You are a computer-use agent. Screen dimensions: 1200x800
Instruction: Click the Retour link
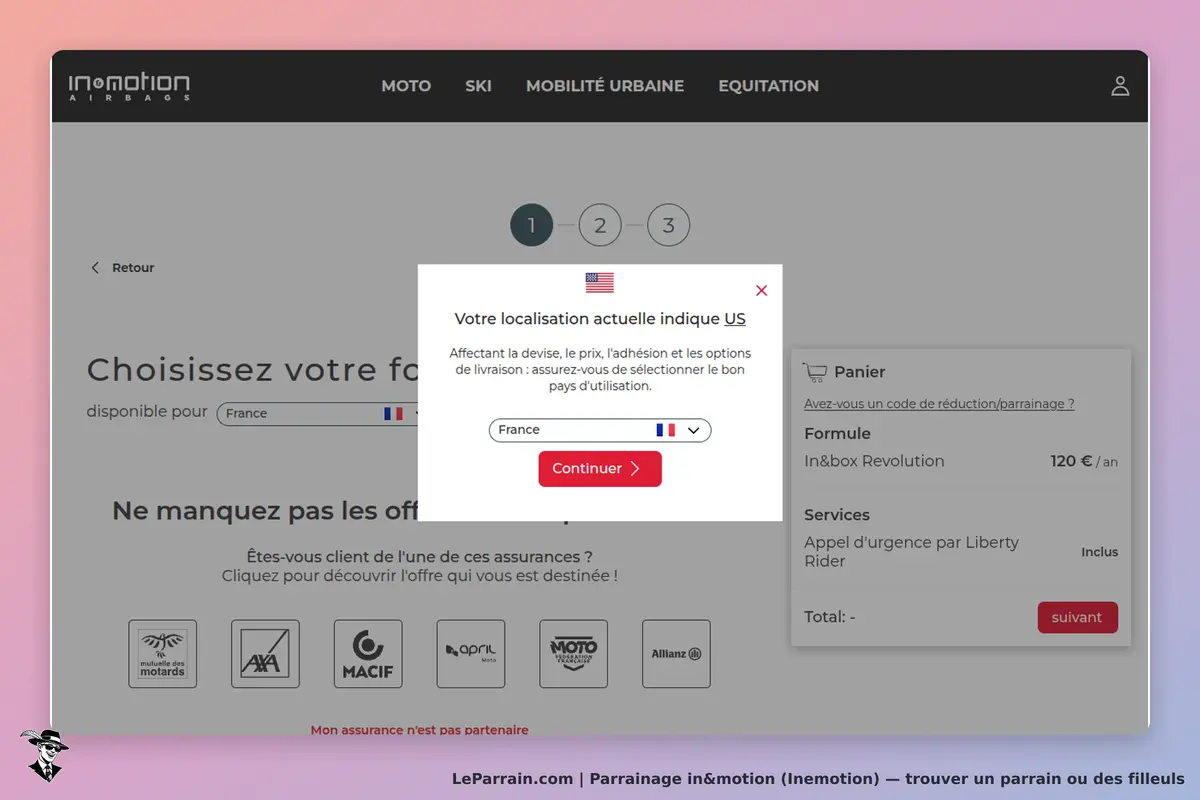coord(133,268)
